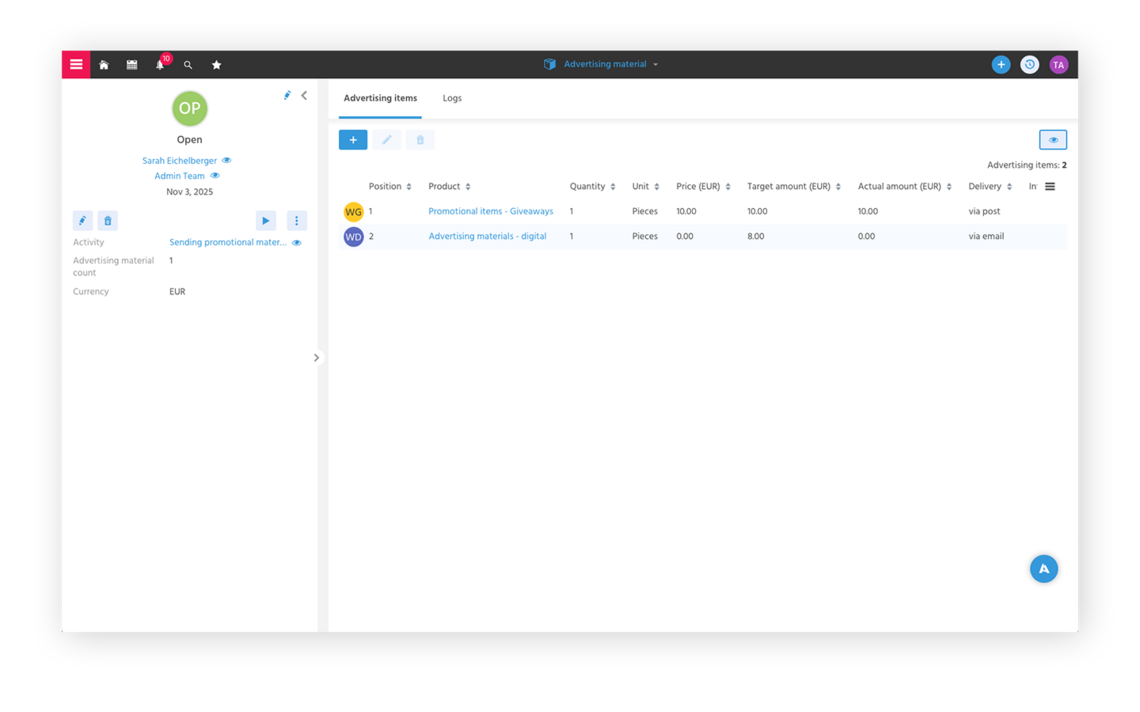
Task: Go to the home page icon
Action: tap(104, 65)
